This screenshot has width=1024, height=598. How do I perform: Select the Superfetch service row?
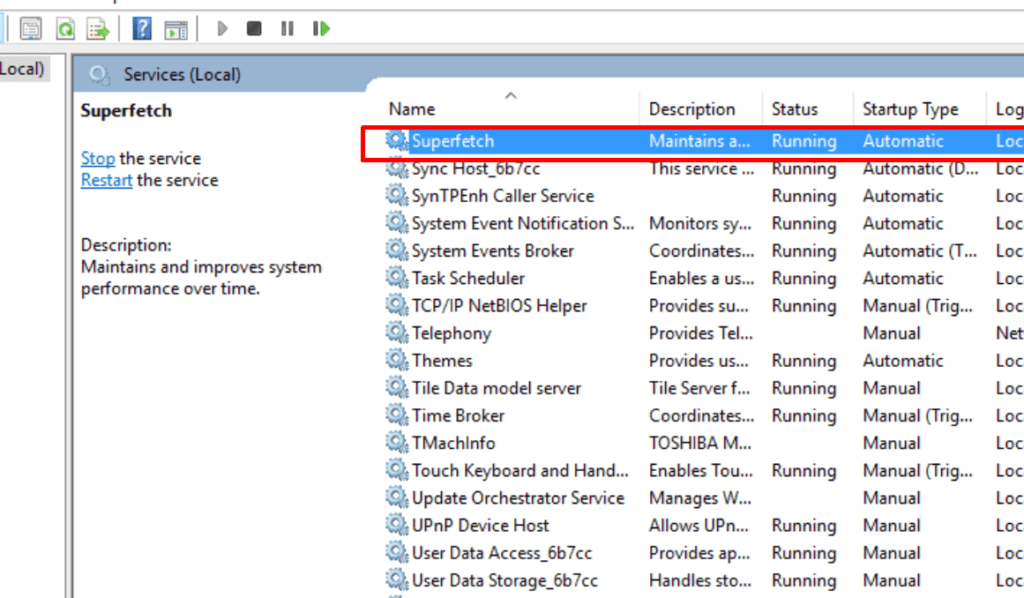pyautogui.click(x=452, y=141)
